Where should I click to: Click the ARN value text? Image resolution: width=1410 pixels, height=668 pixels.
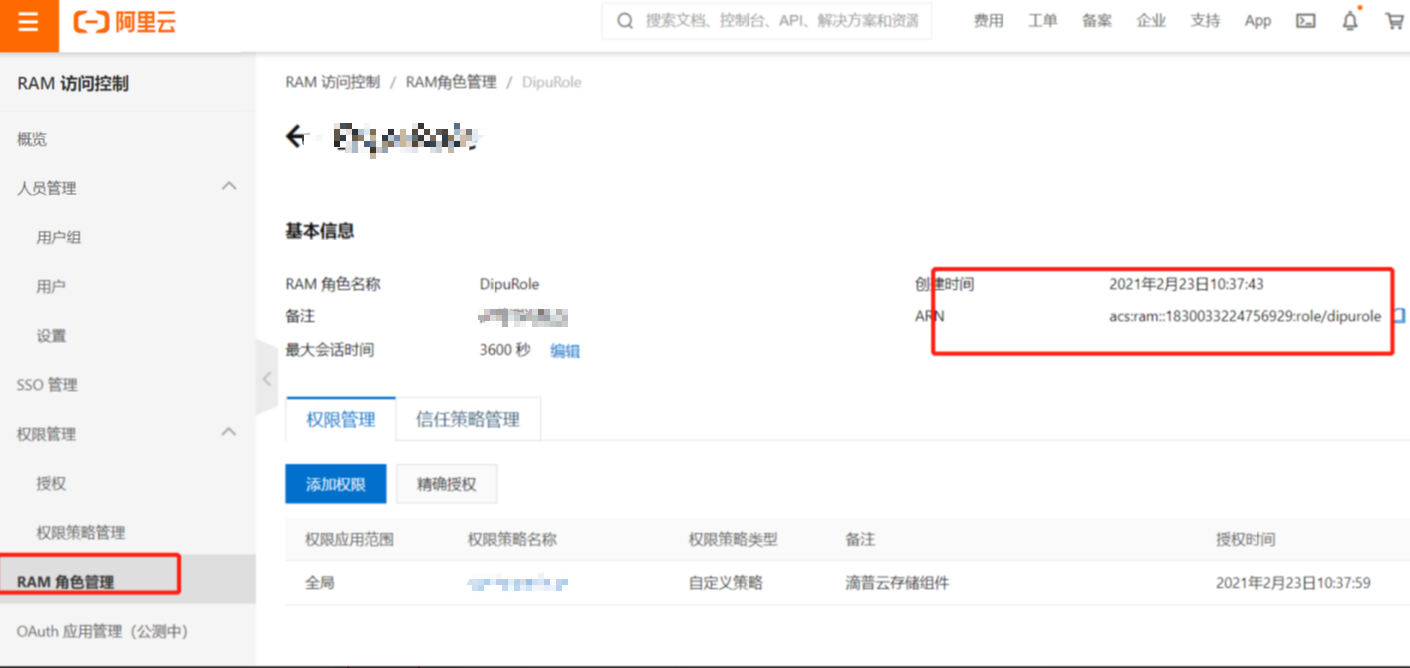[x=1245, y=316]
